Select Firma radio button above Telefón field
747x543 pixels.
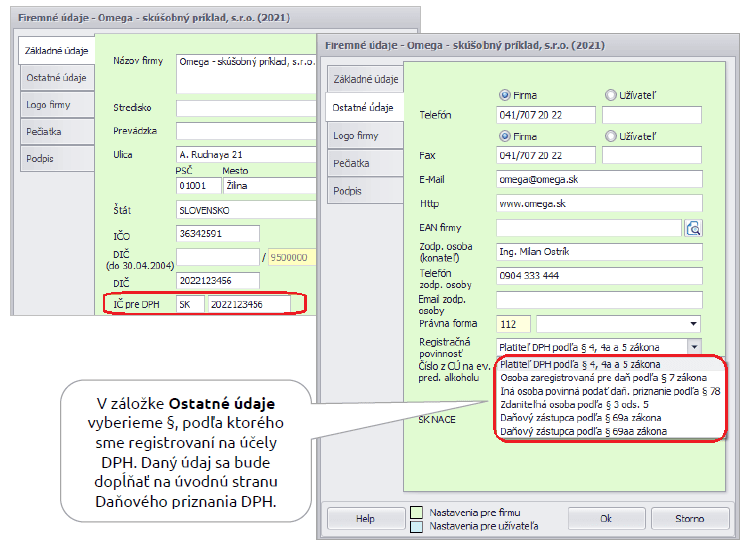[504, 95]
